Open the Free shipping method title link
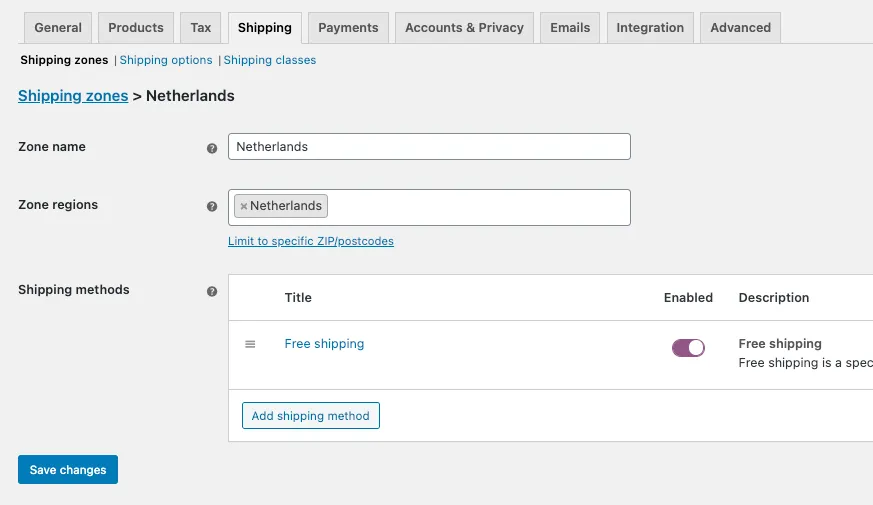 (324, 344)
